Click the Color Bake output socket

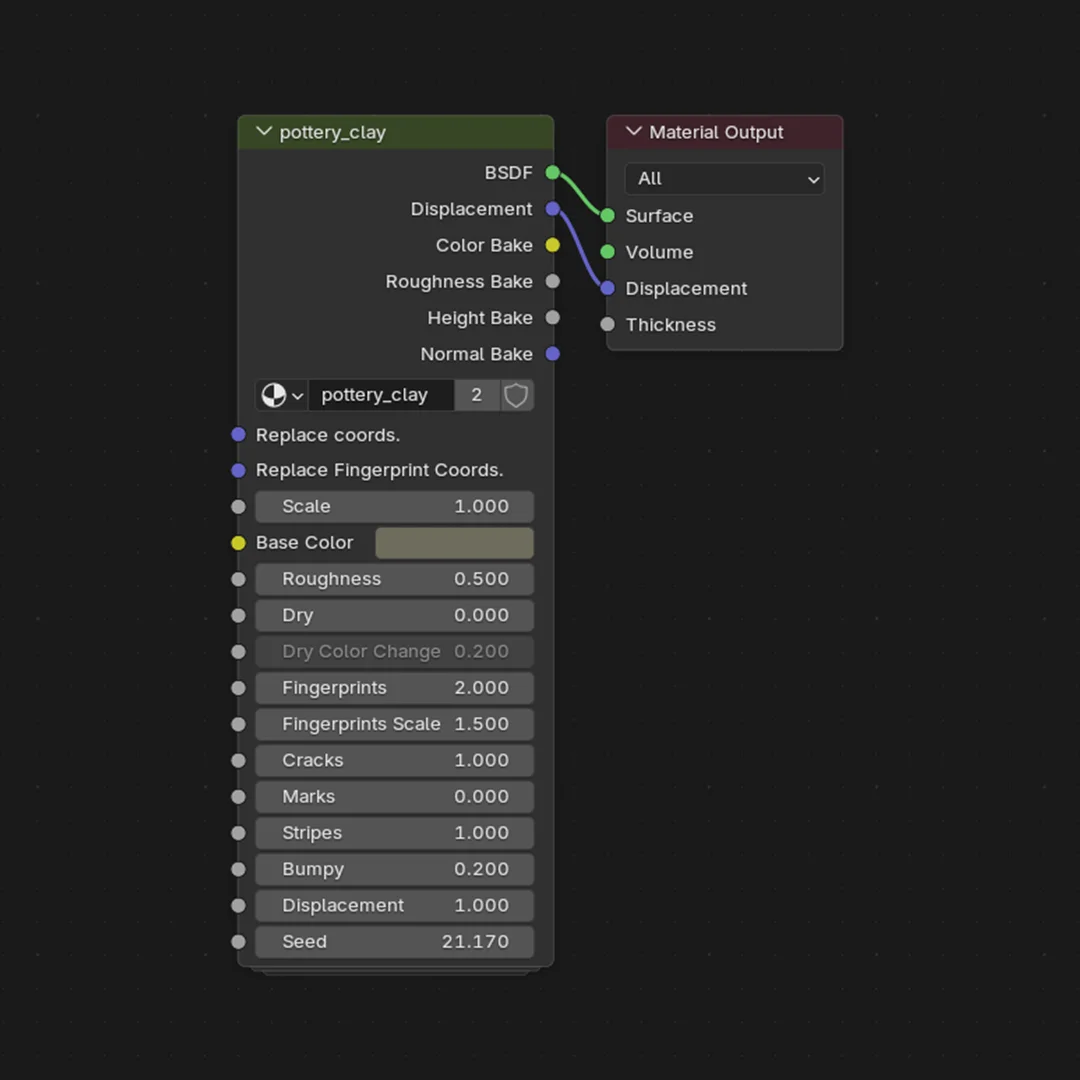552,245
